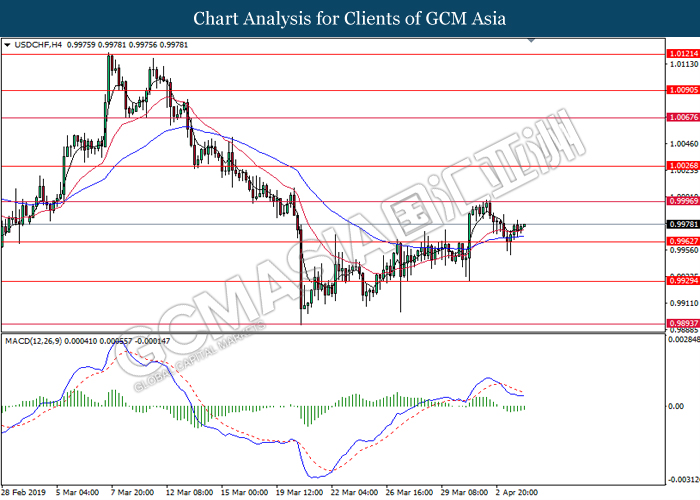Click the MACD upper scale value 0.002848
This screenshot has width=700, height=500.
(x=684, y=340)
